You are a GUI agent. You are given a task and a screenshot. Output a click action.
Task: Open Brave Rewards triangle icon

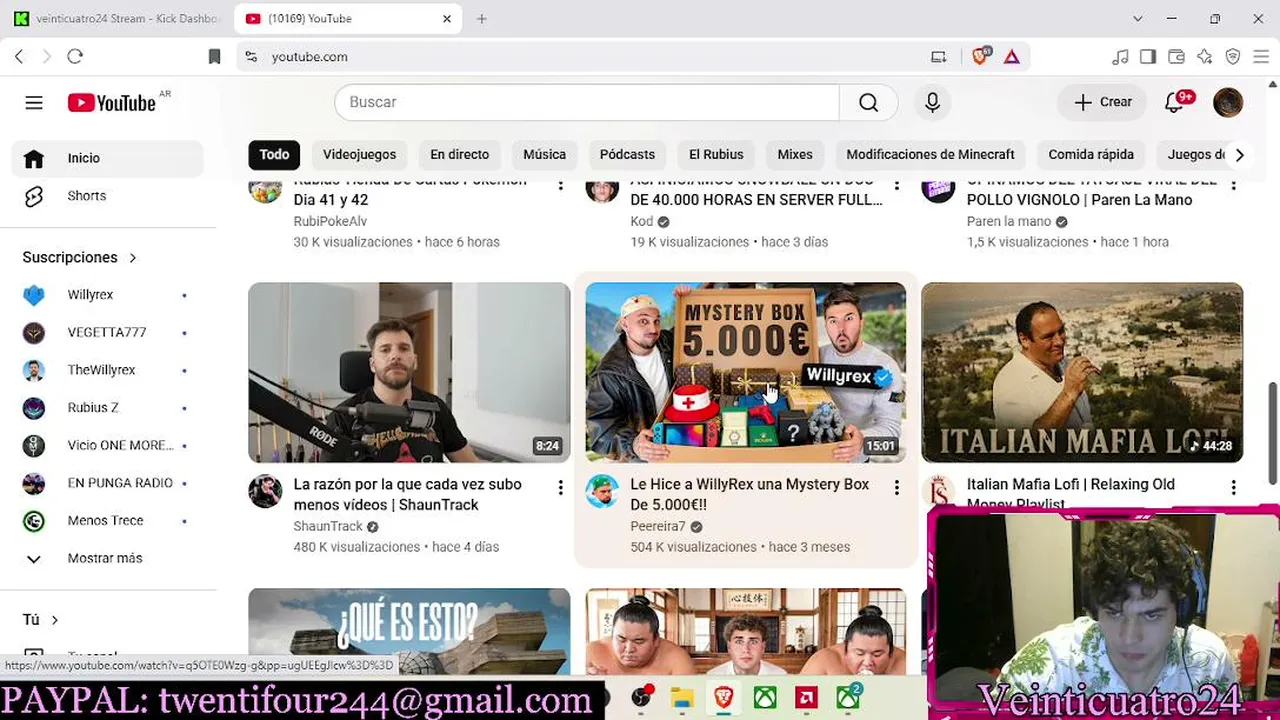[1012, 57]
